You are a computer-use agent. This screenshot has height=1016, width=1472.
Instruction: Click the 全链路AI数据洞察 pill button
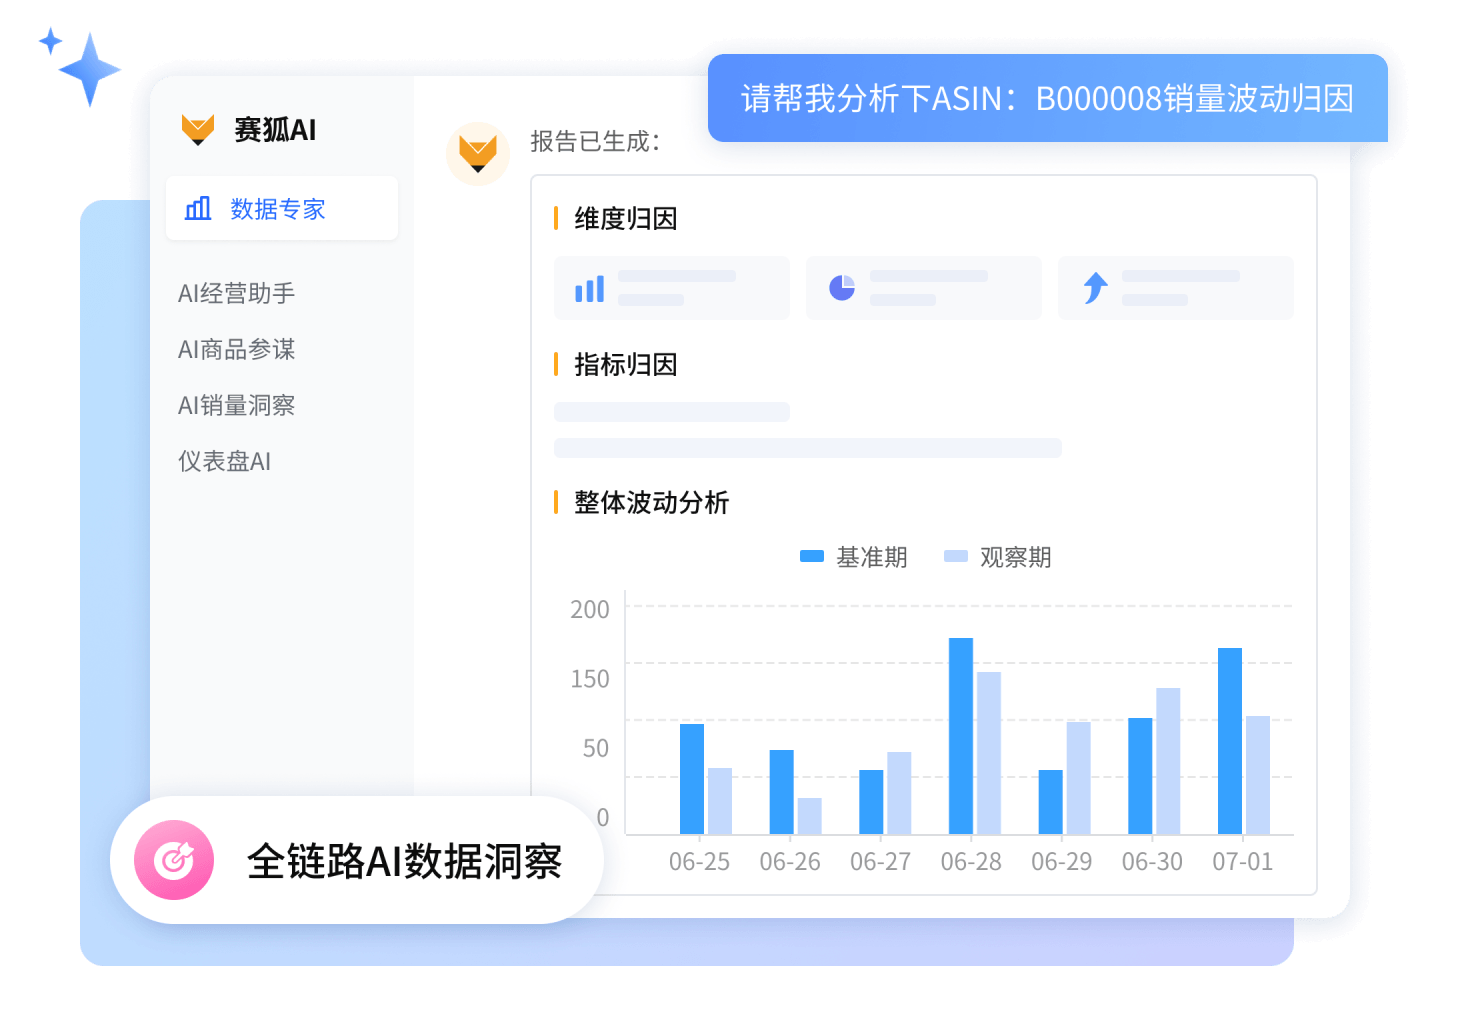[x=357, y=860]
